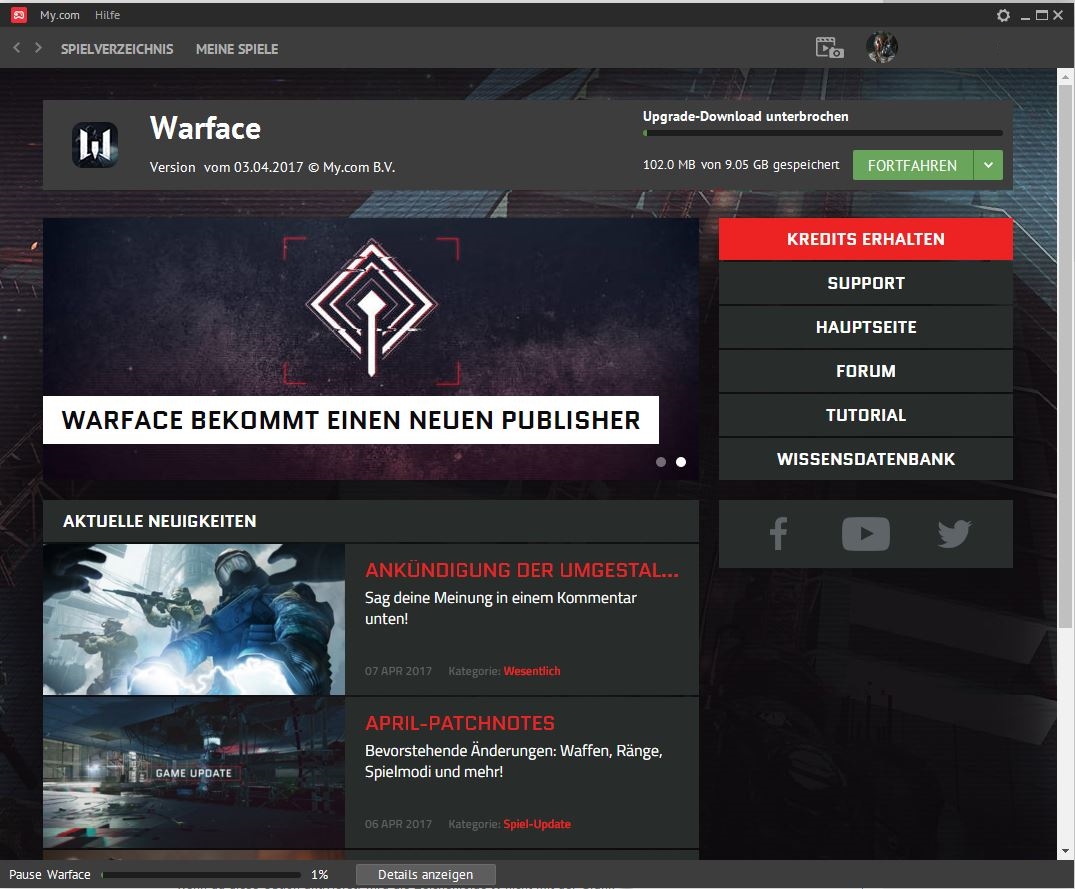Click the vertical scrollbar thumb
1075x889 pixels.
click(1065, 356)
